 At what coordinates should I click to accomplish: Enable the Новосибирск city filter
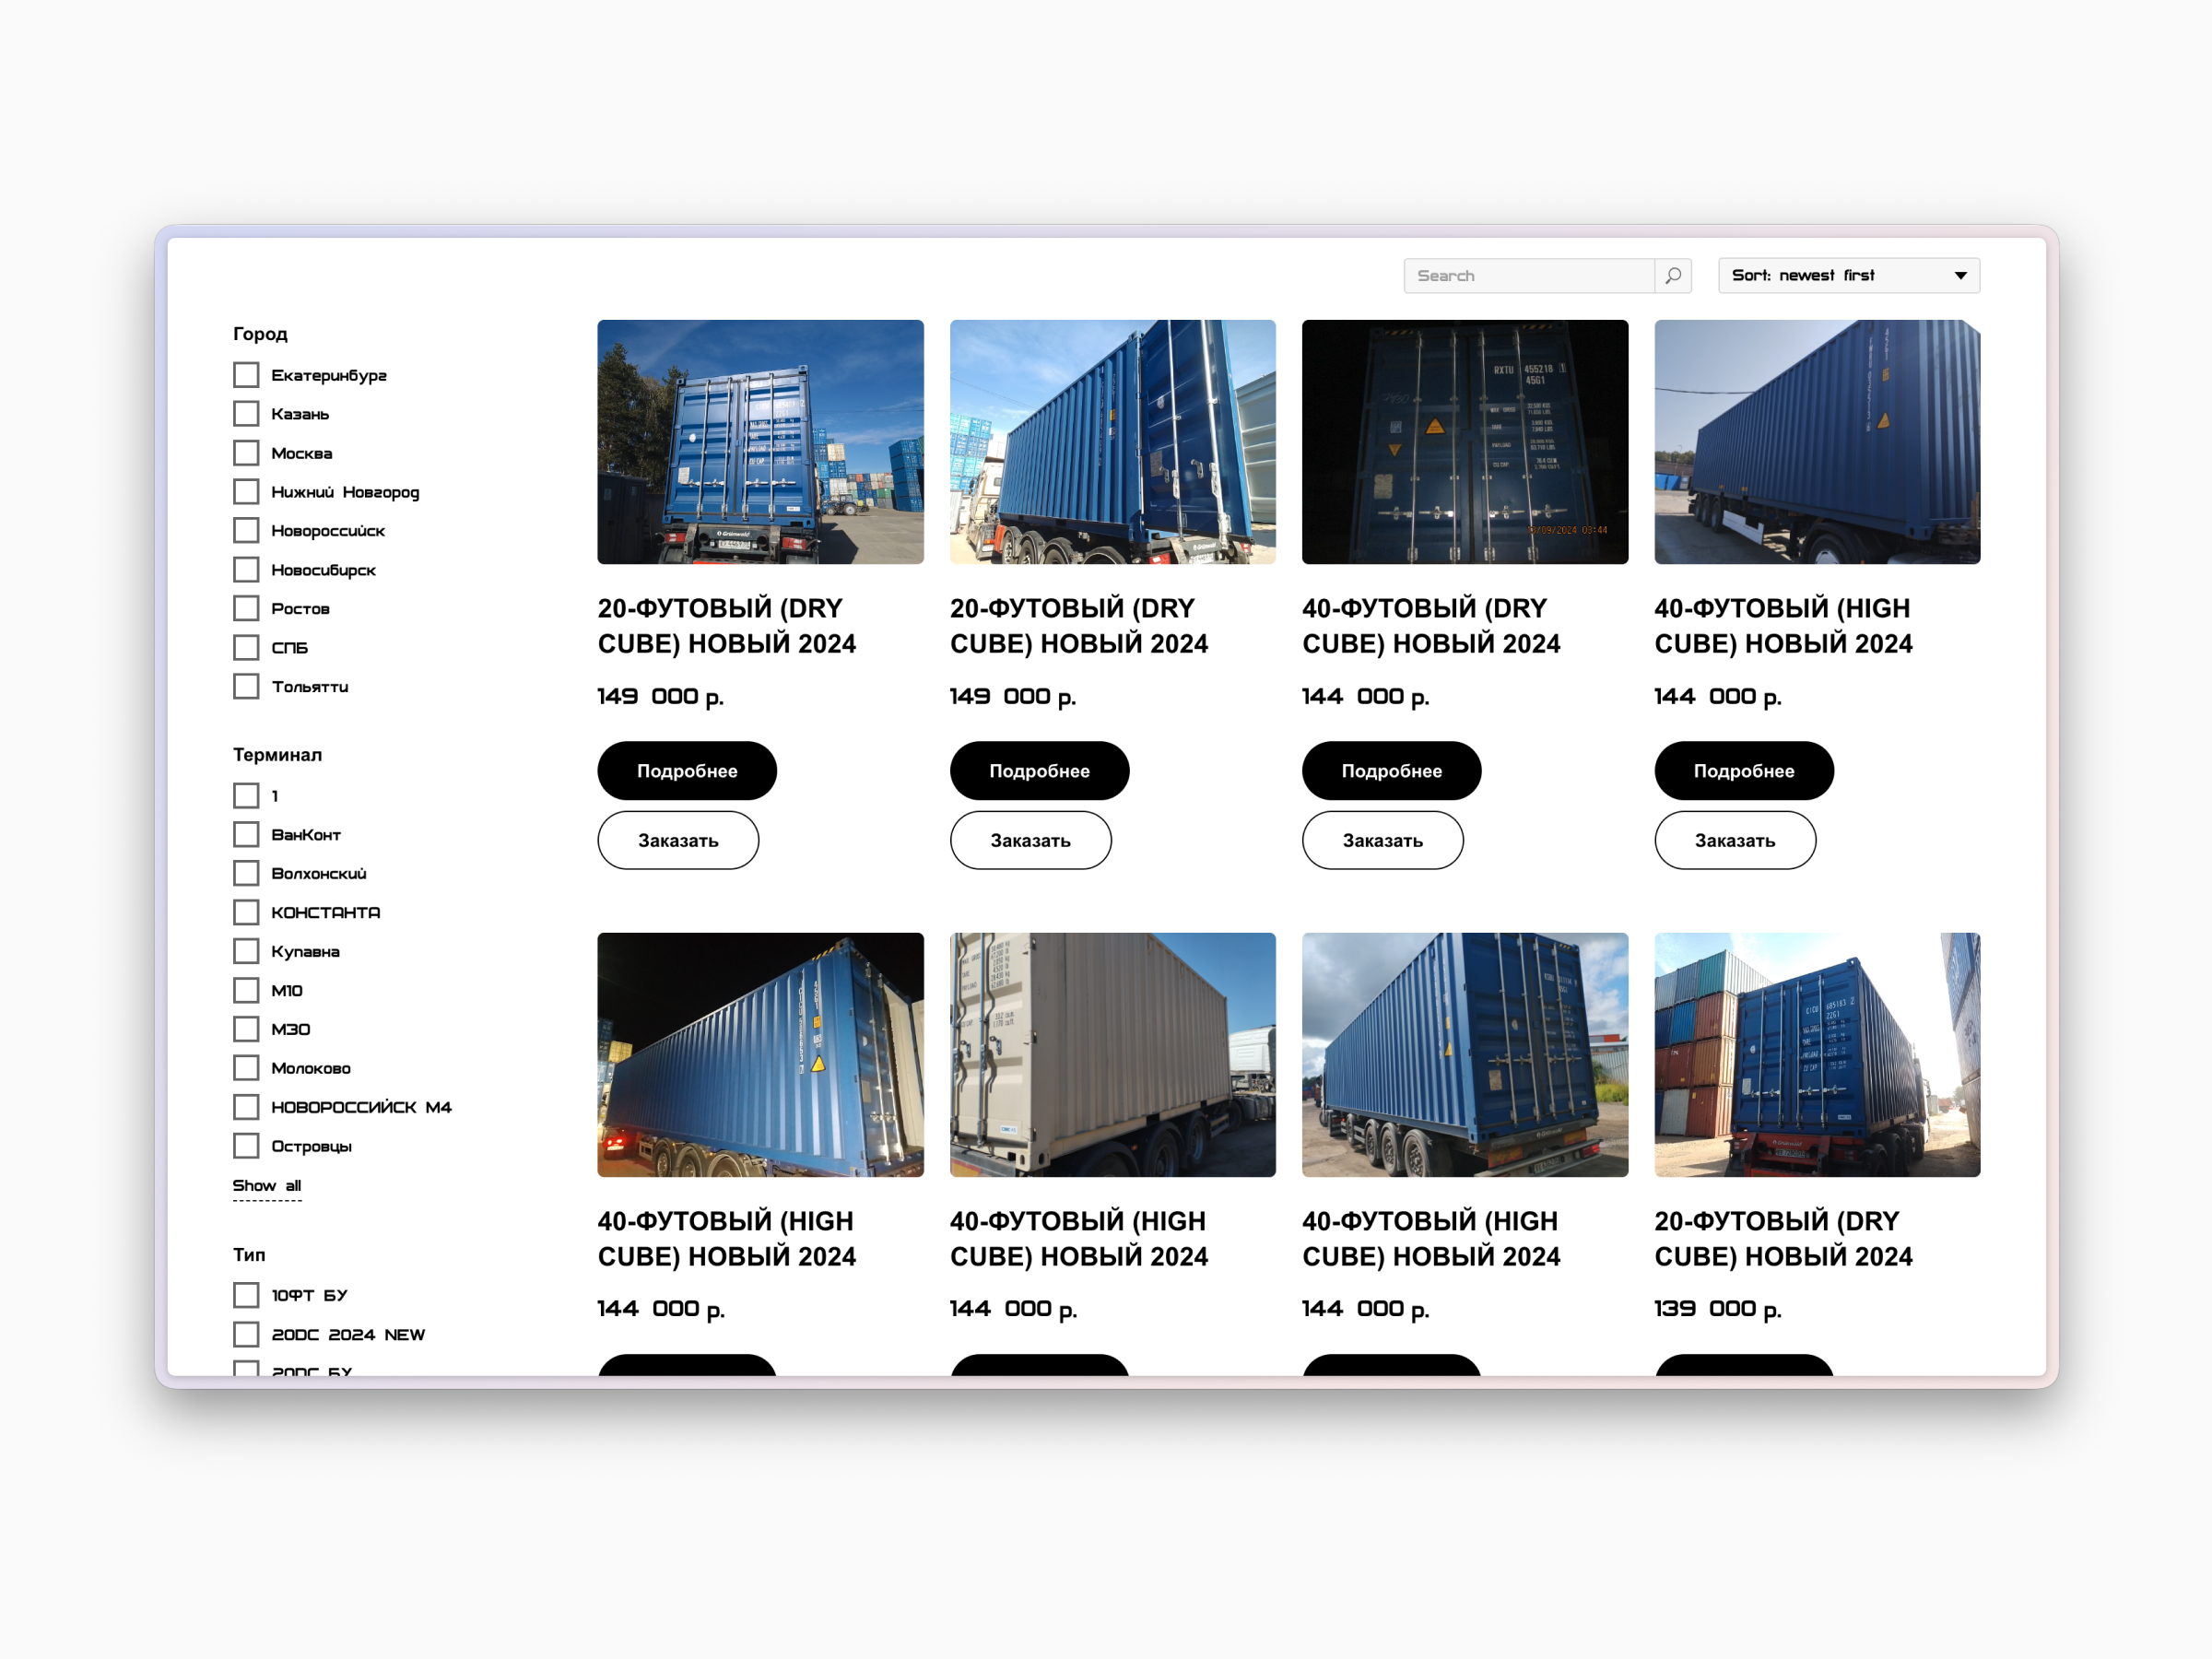click(x=246, y=570)
